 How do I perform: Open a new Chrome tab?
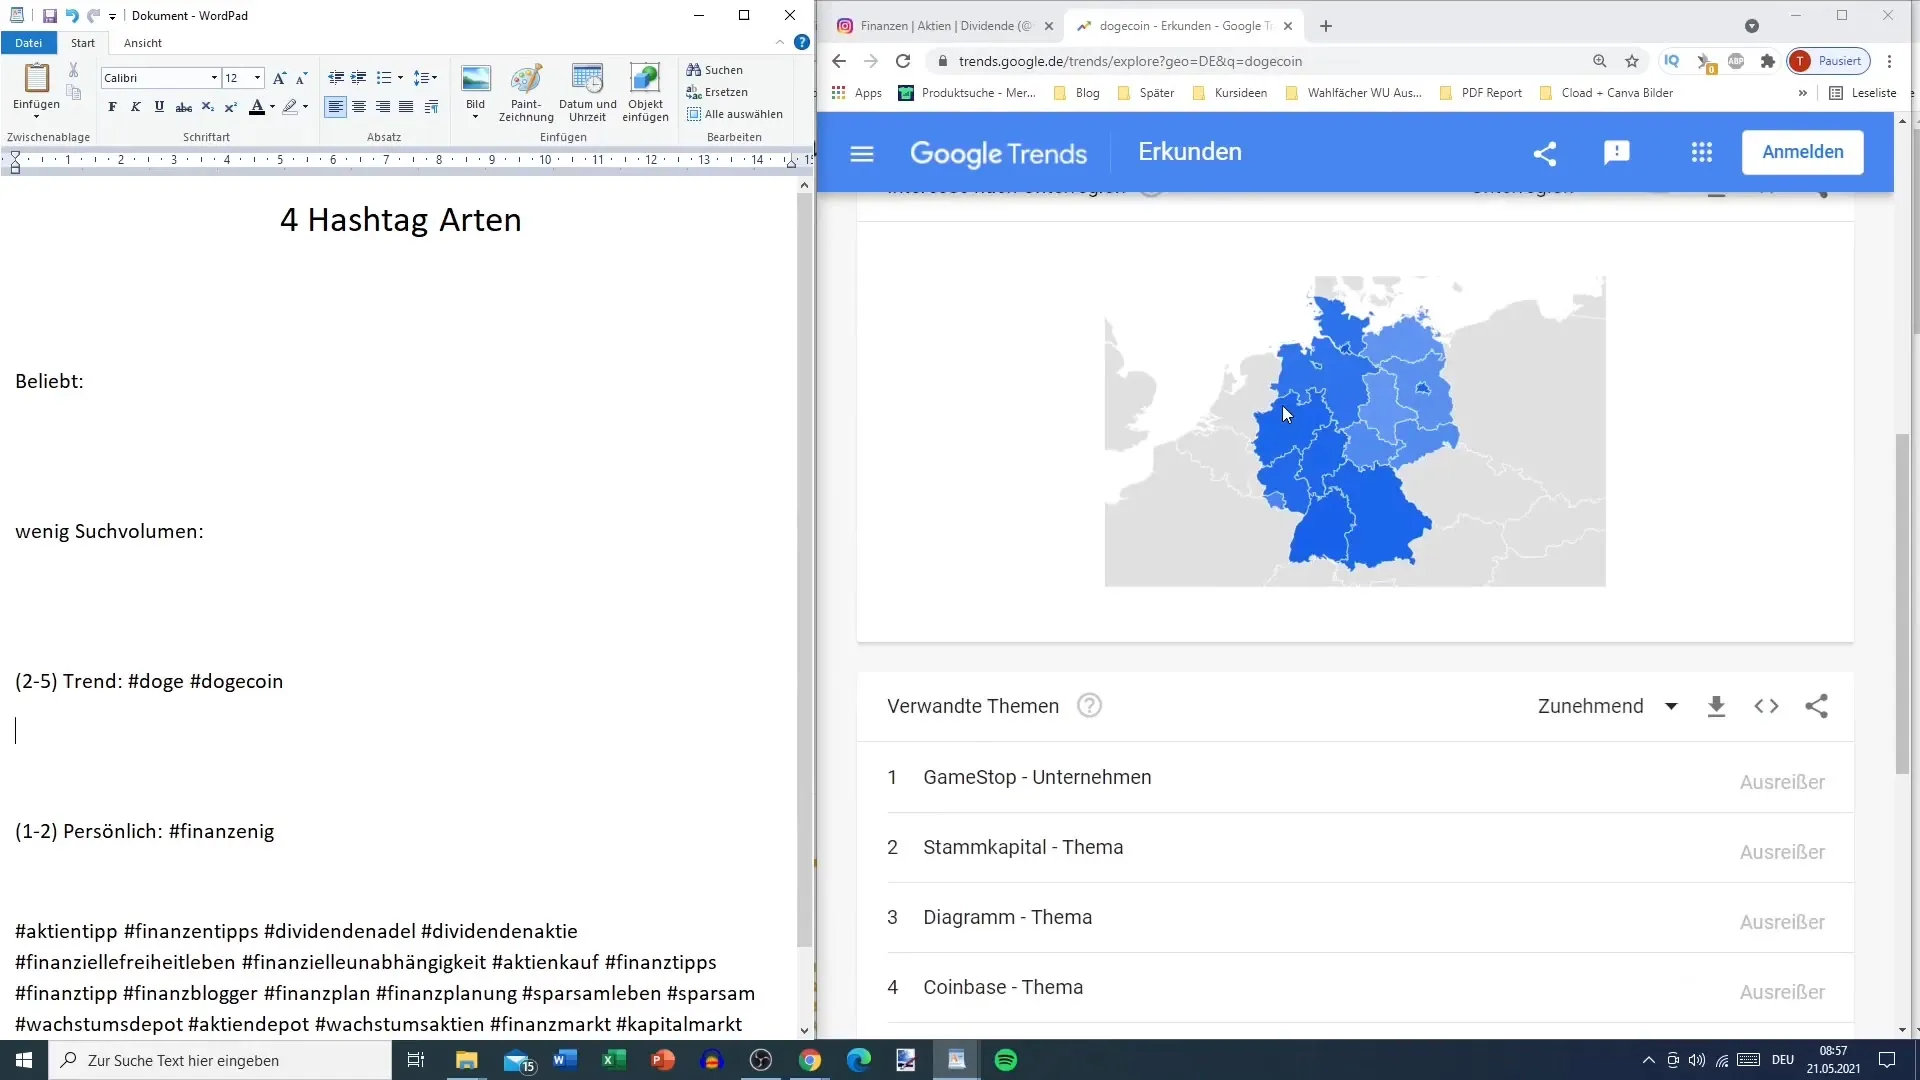tap(1326, 26)
